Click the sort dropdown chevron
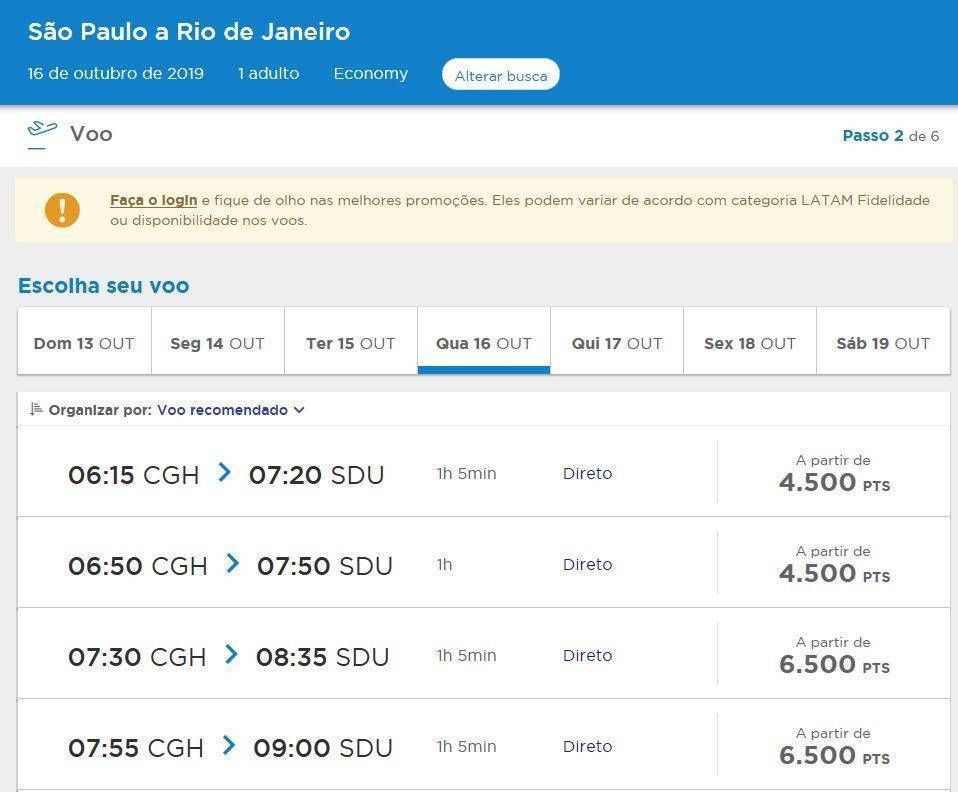 point(299,410)
